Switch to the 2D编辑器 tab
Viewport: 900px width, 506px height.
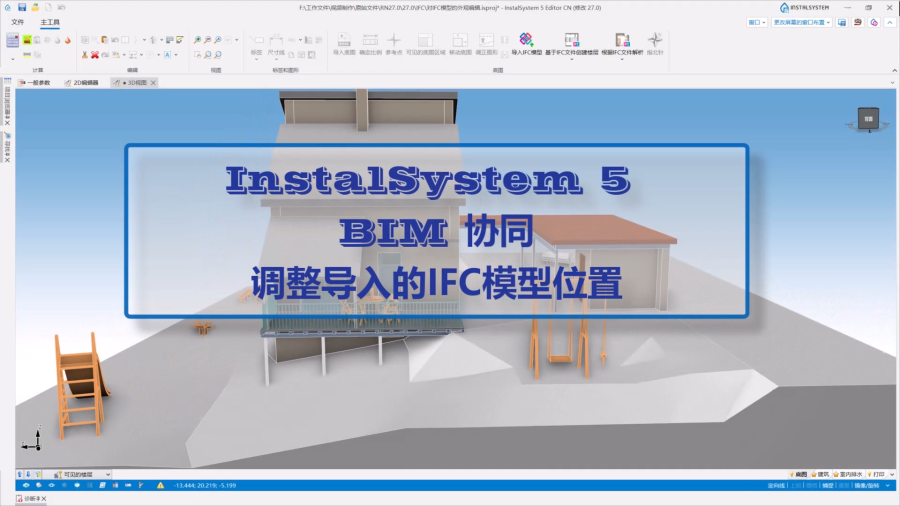(82, 83)
